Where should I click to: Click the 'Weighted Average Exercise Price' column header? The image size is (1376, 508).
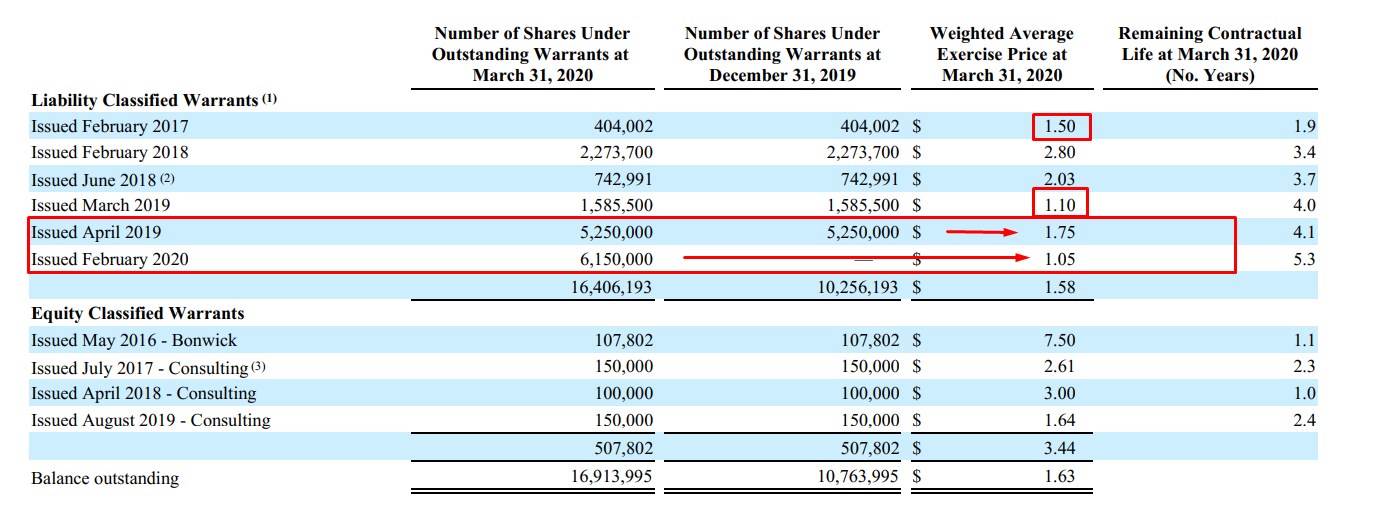coord(1001,54)
